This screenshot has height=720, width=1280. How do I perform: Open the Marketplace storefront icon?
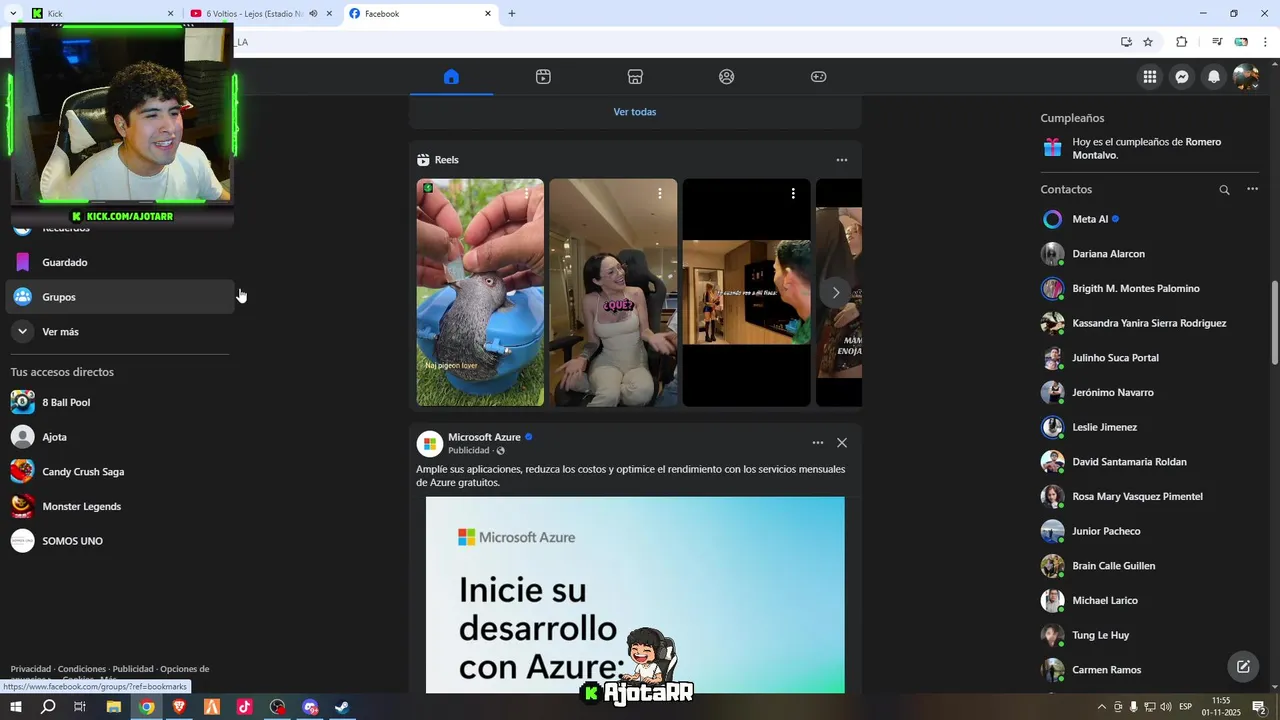click(635, 77)
